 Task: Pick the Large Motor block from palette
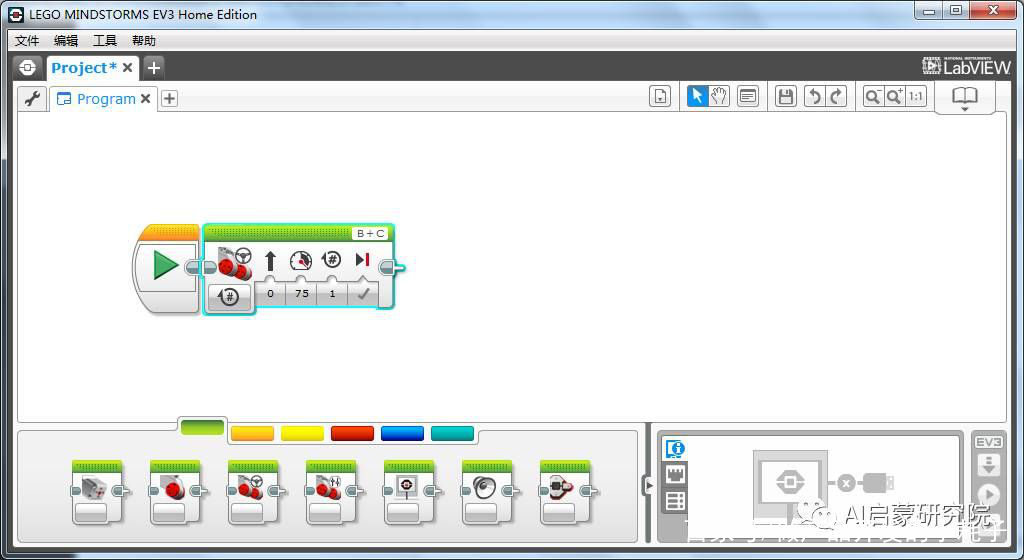tap(176, 492)
